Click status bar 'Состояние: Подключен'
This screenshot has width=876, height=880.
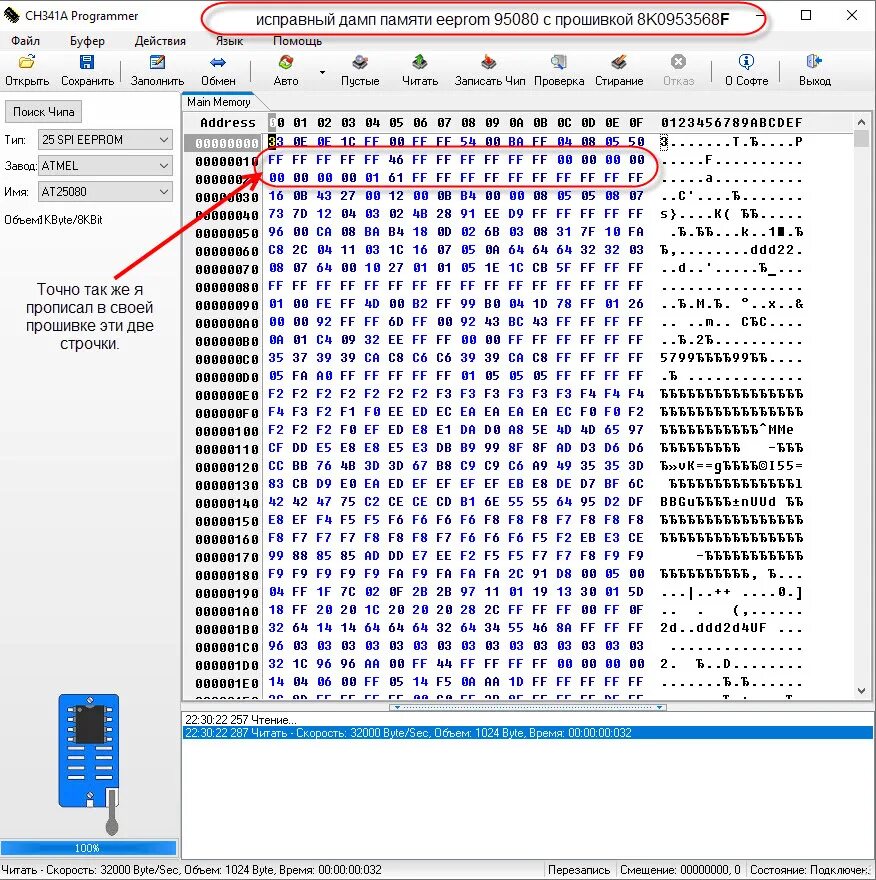[x=810, y=870]
